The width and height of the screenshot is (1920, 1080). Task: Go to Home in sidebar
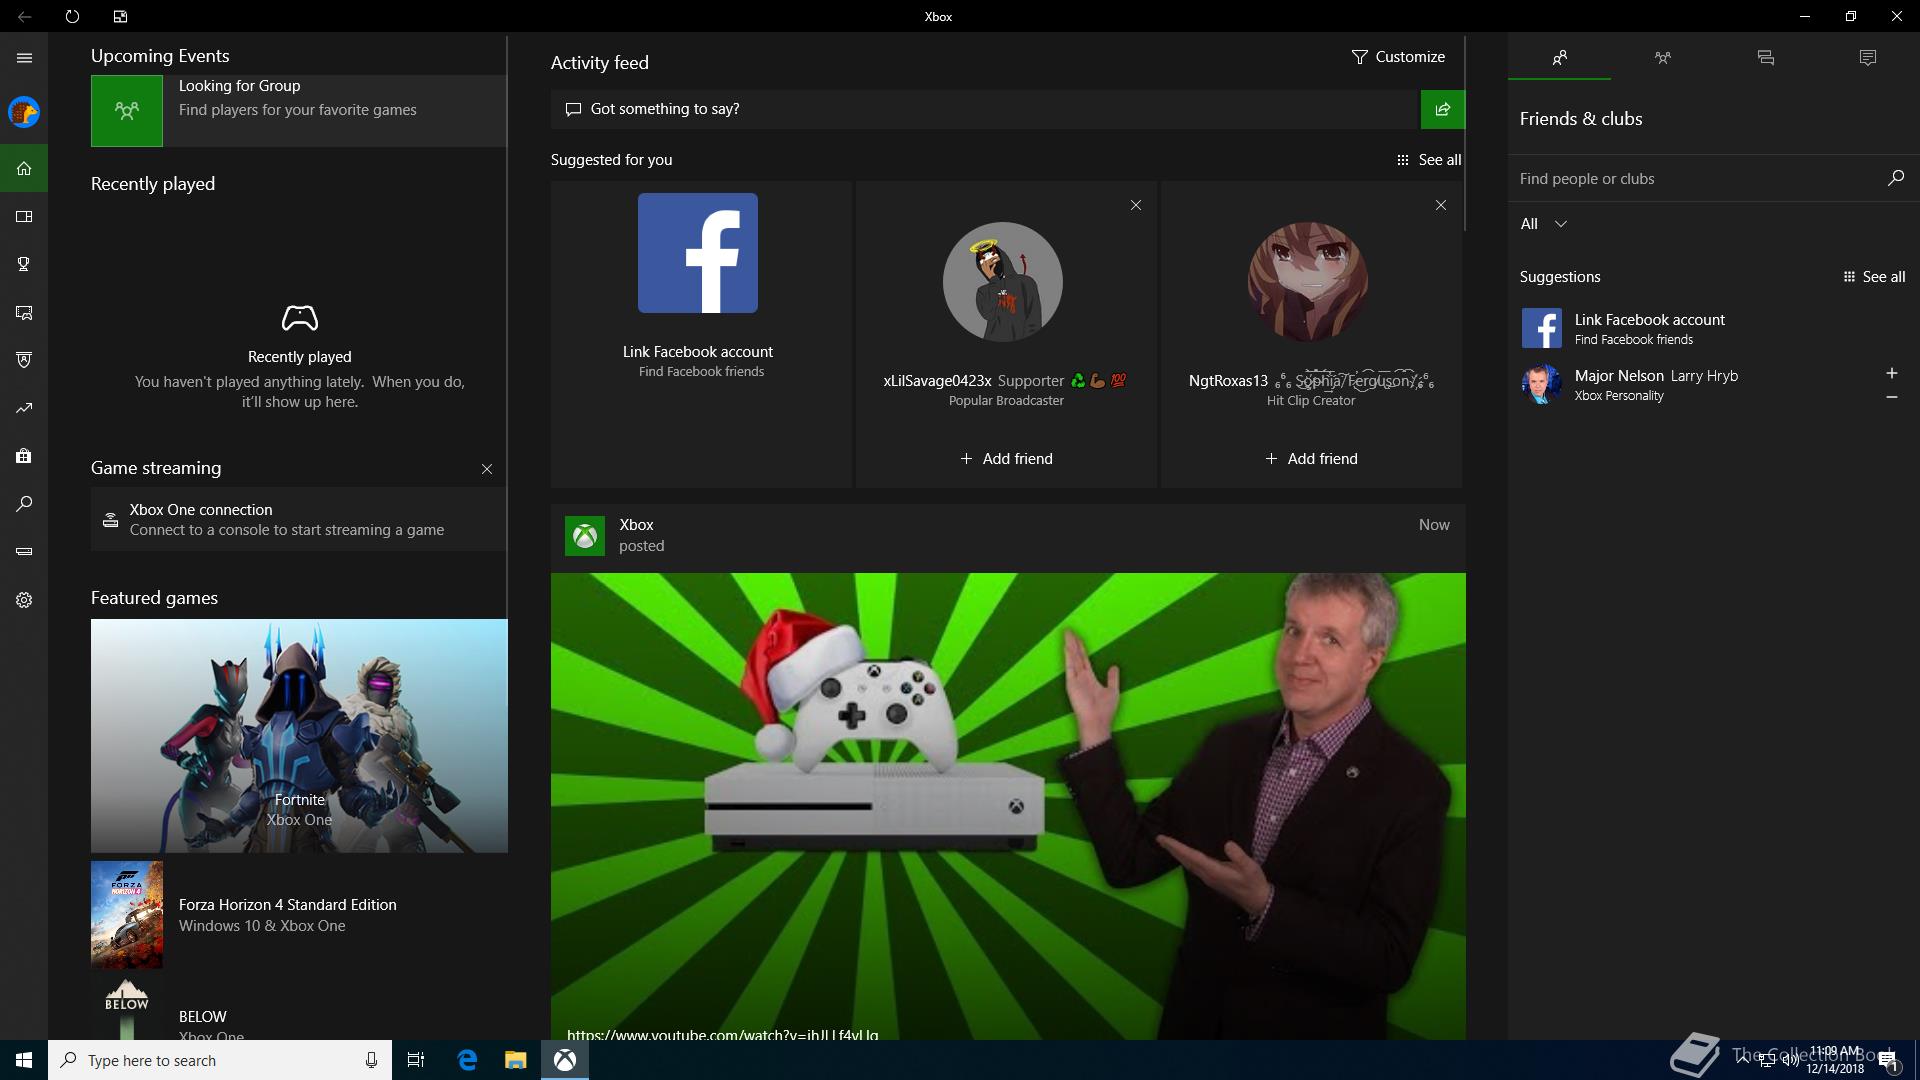pos(24,168)
